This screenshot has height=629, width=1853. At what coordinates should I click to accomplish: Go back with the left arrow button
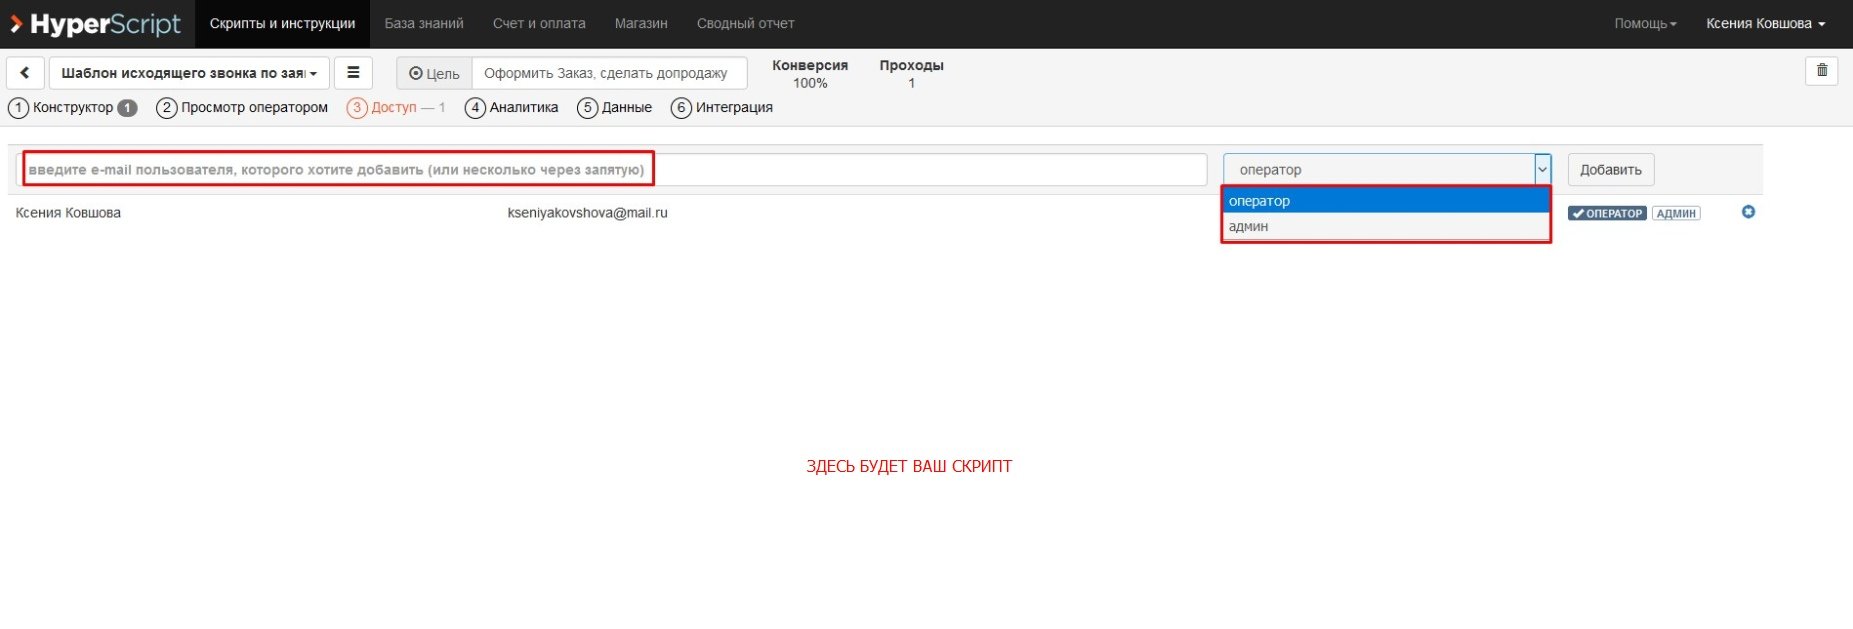pos(25,73)
